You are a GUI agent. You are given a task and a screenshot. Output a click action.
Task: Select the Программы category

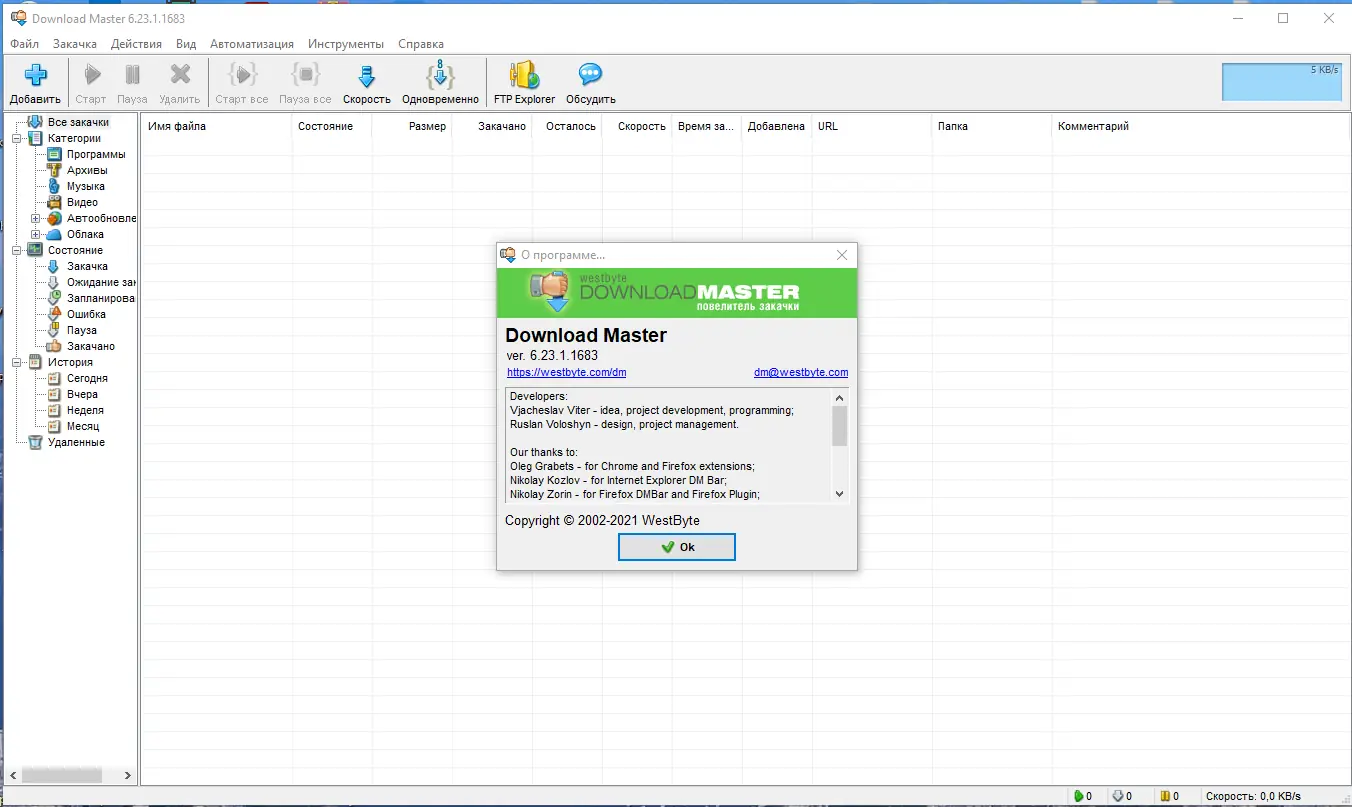tap(96, 154)
